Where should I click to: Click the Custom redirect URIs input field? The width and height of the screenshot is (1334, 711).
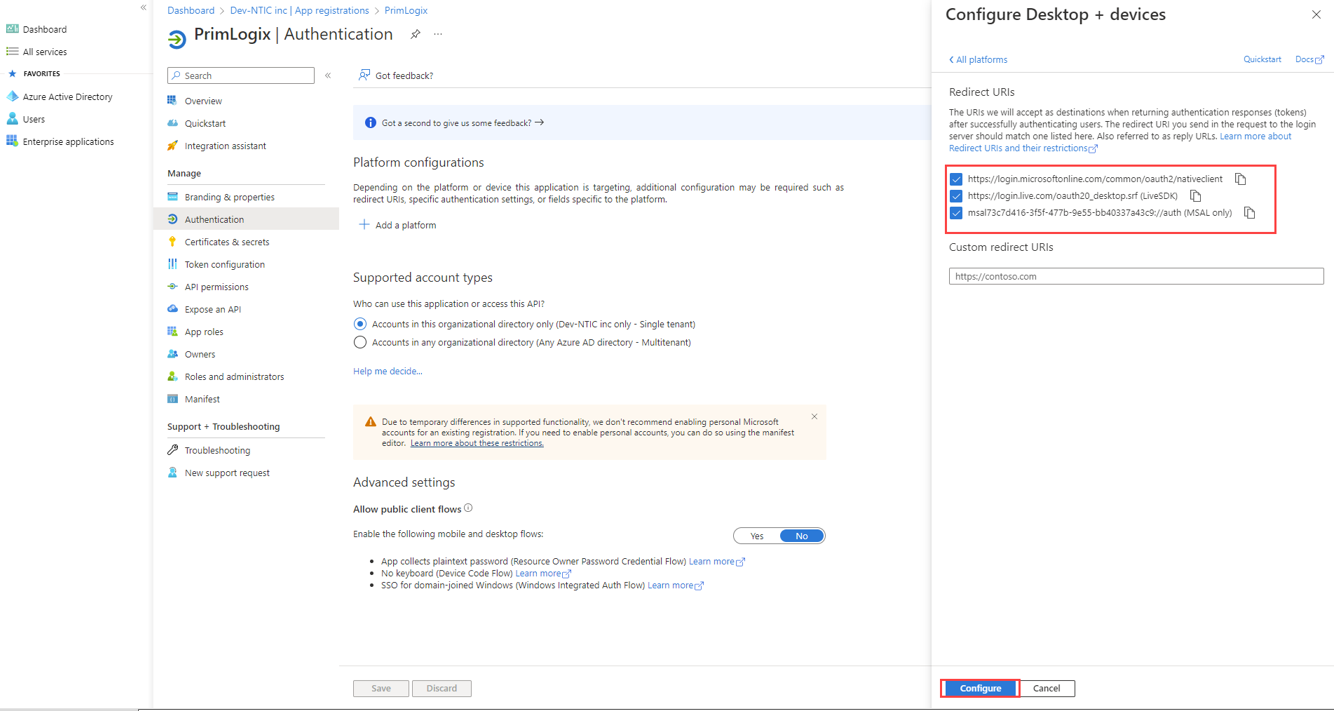click(x=1136, y=276)
